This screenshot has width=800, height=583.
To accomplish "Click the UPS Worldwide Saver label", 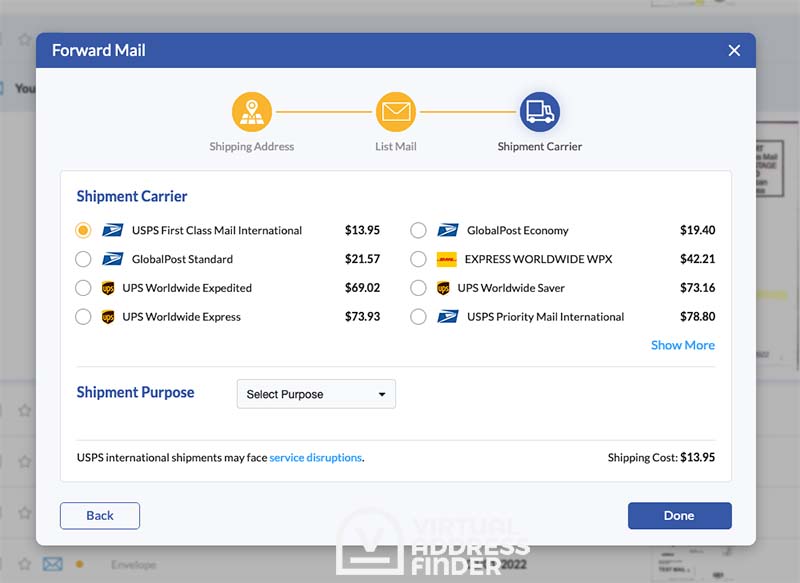I will pyautogui.click(x=511, y=288).
